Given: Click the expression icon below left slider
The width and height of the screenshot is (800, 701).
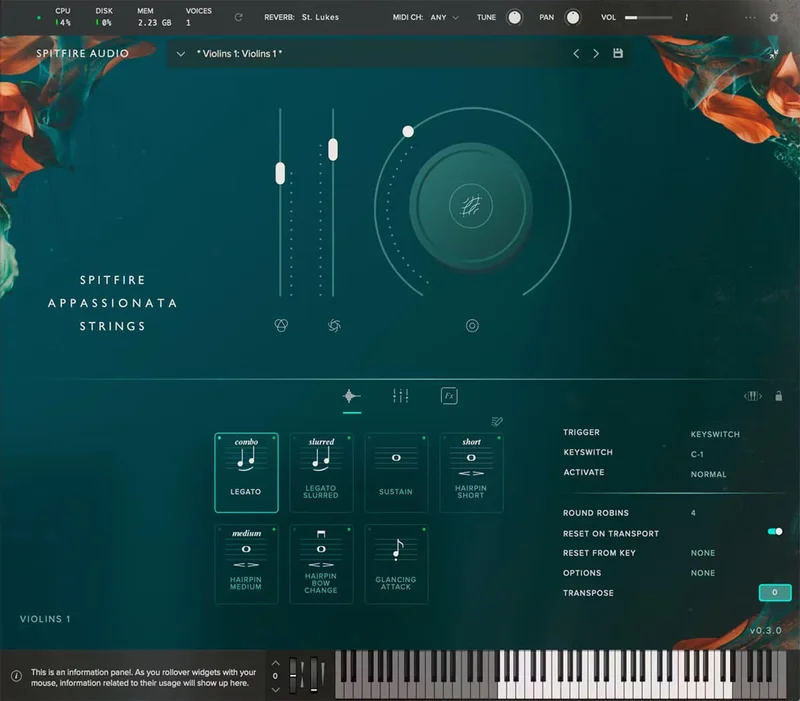Looking at the screenshot, I should [x=281, y=325].
